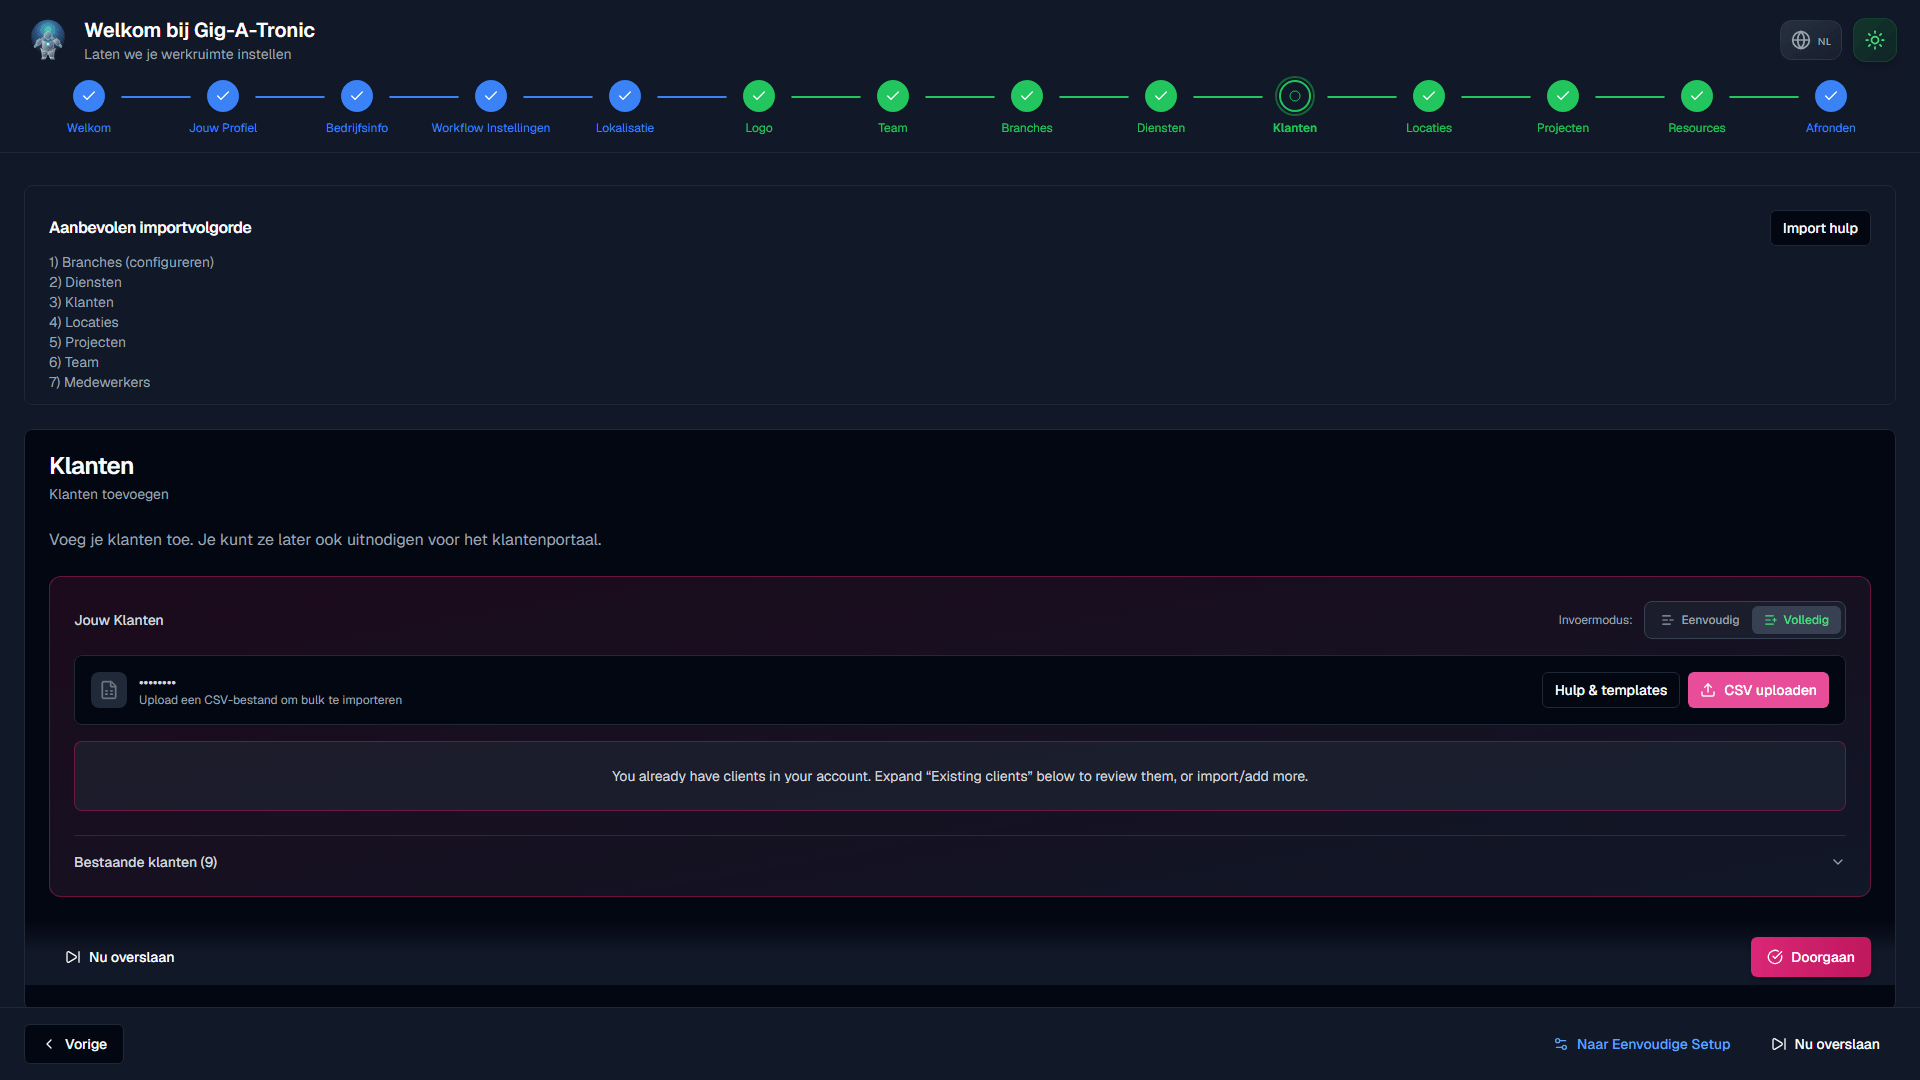Go to the Afronden step circle
The width and height of the screenshot is (1920, 1080).
(x=1831, y=96)
